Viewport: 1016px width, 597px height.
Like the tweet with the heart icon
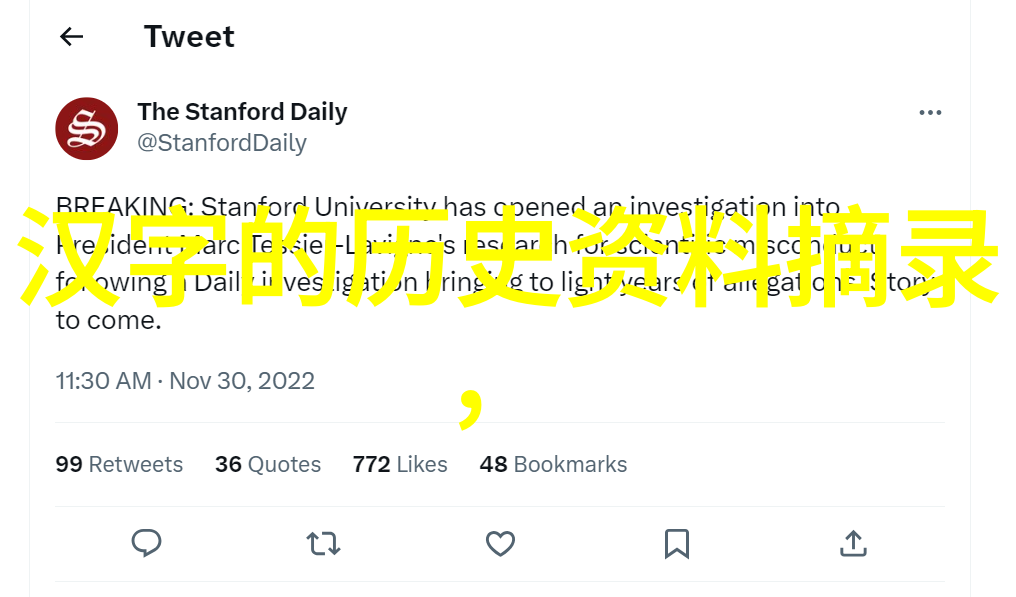(500, 543)
